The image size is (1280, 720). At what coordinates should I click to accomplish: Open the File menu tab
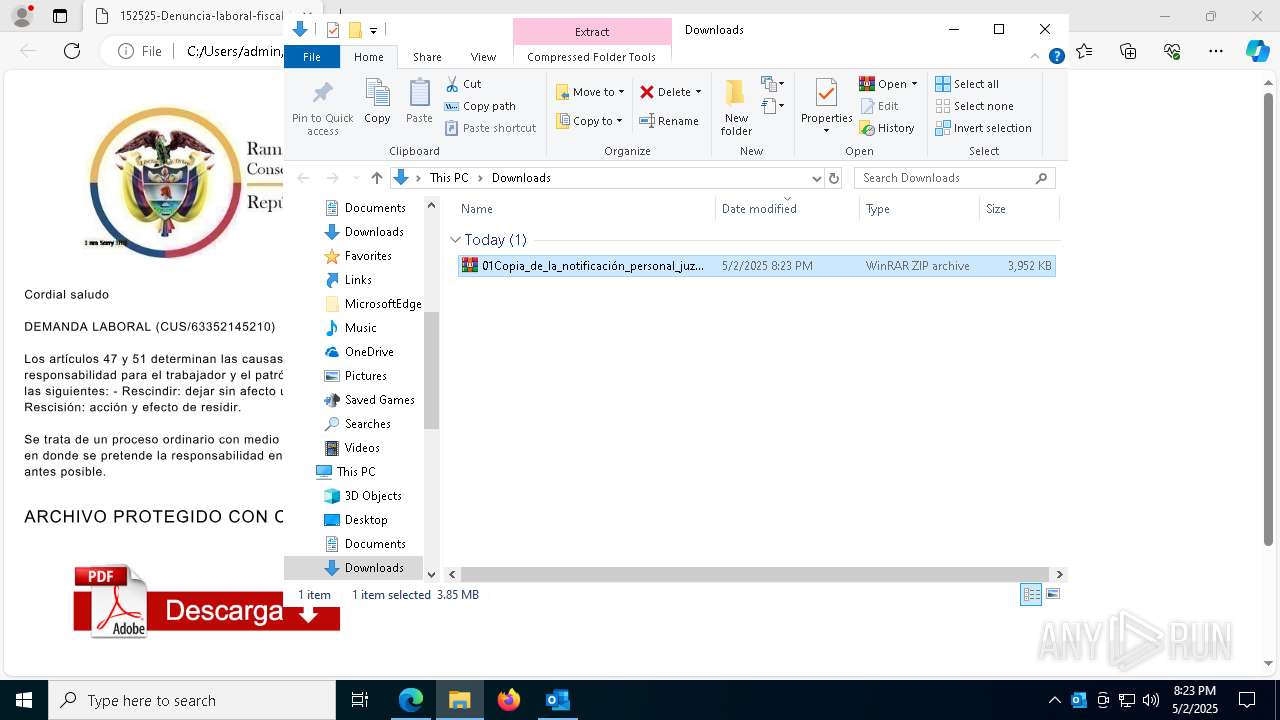(x=312, y=57)
